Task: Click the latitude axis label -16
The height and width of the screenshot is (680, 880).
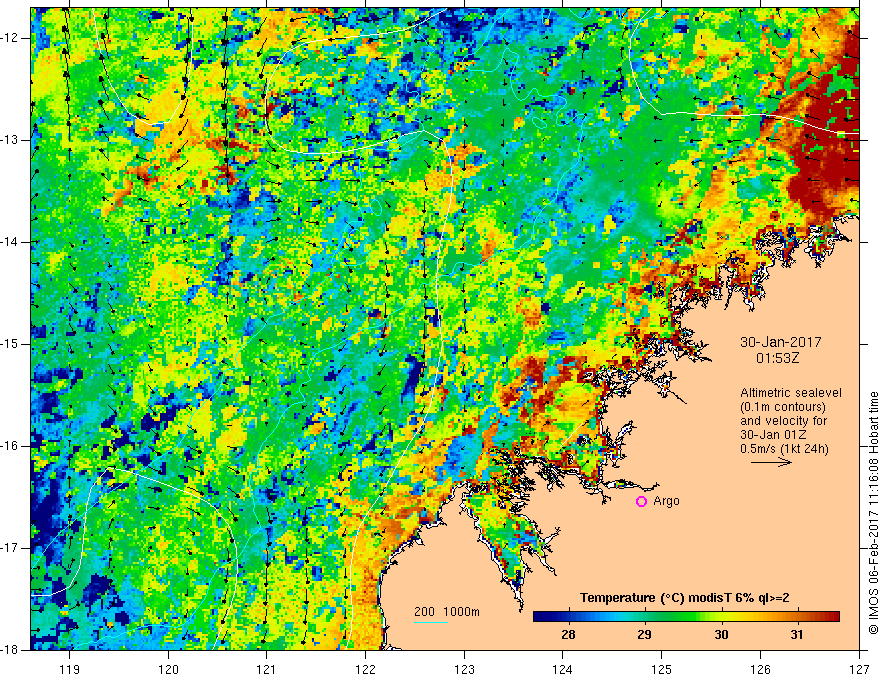Action: (x=11, y=446)
